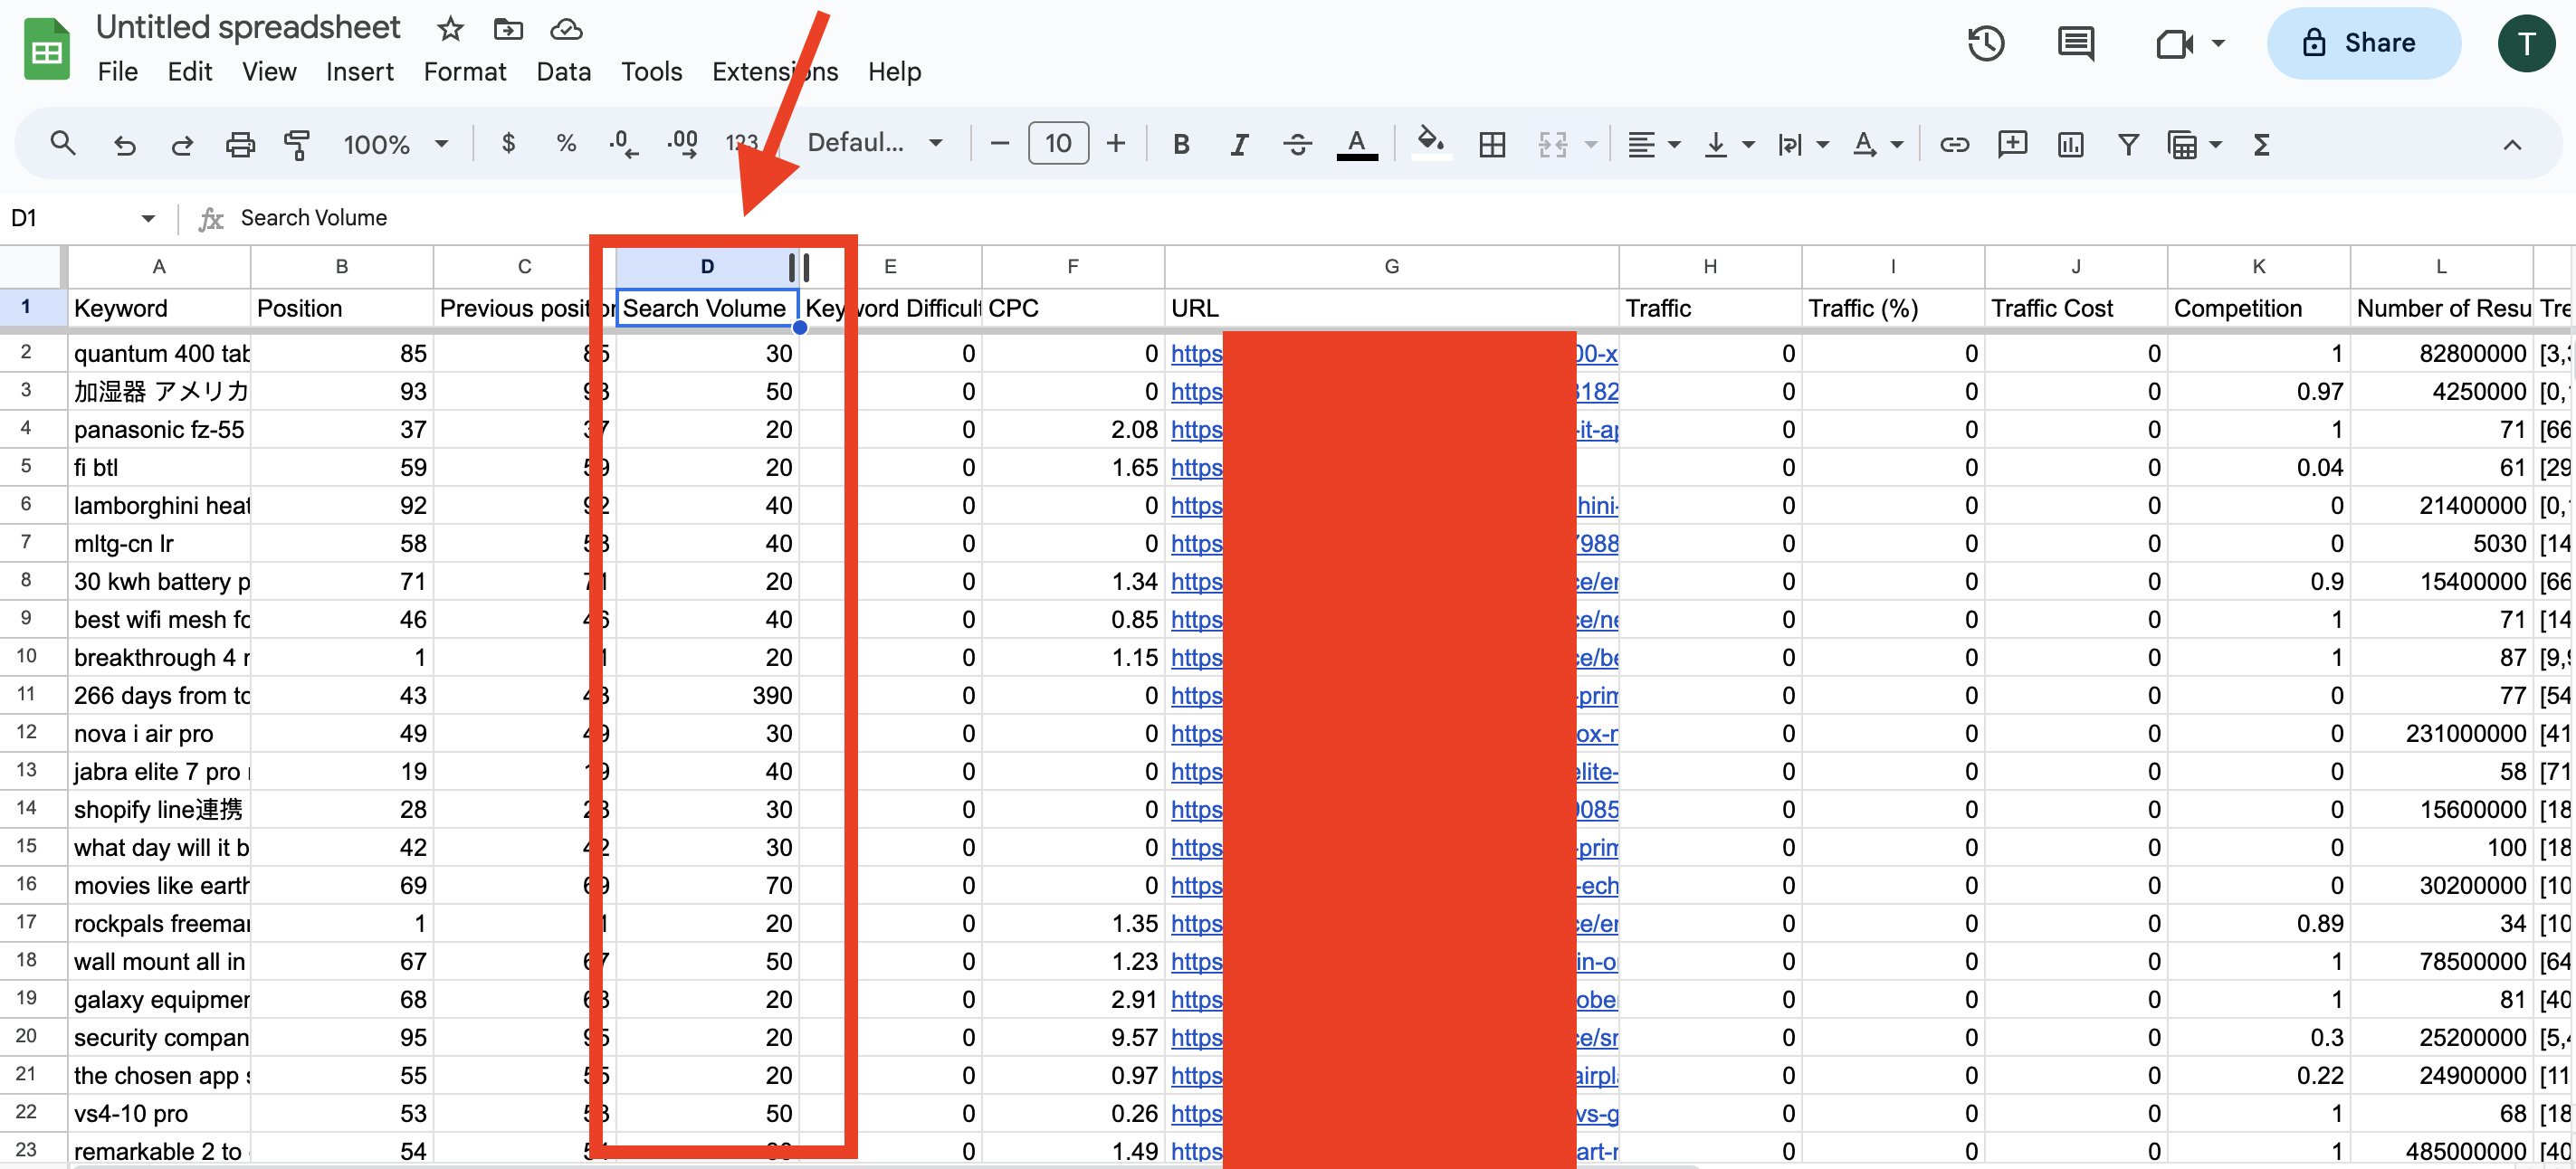Image resolution: width=2576 pixels, height=1169 pixels.
Task: Star this Untitled spreadsheet
Action: (450, 29)
